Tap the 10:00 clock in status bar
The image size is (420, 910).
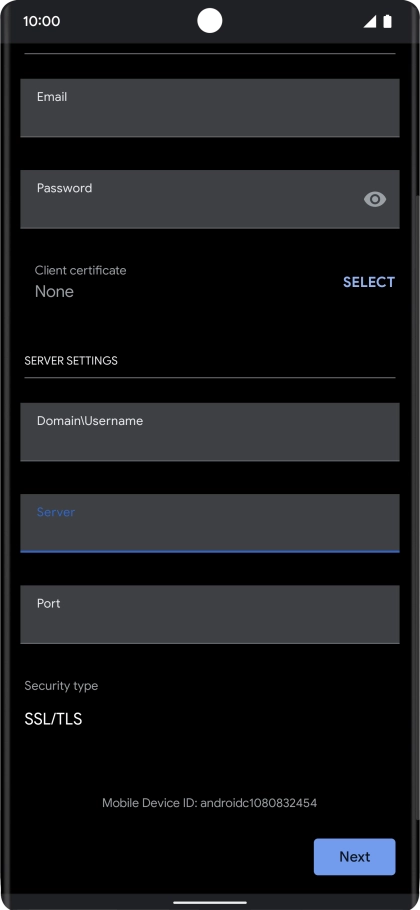tap(42, 21)
